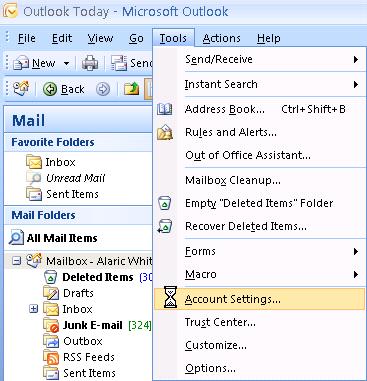
Task: Click the Outlook title bar icon
Action: (x=9, y=11)
